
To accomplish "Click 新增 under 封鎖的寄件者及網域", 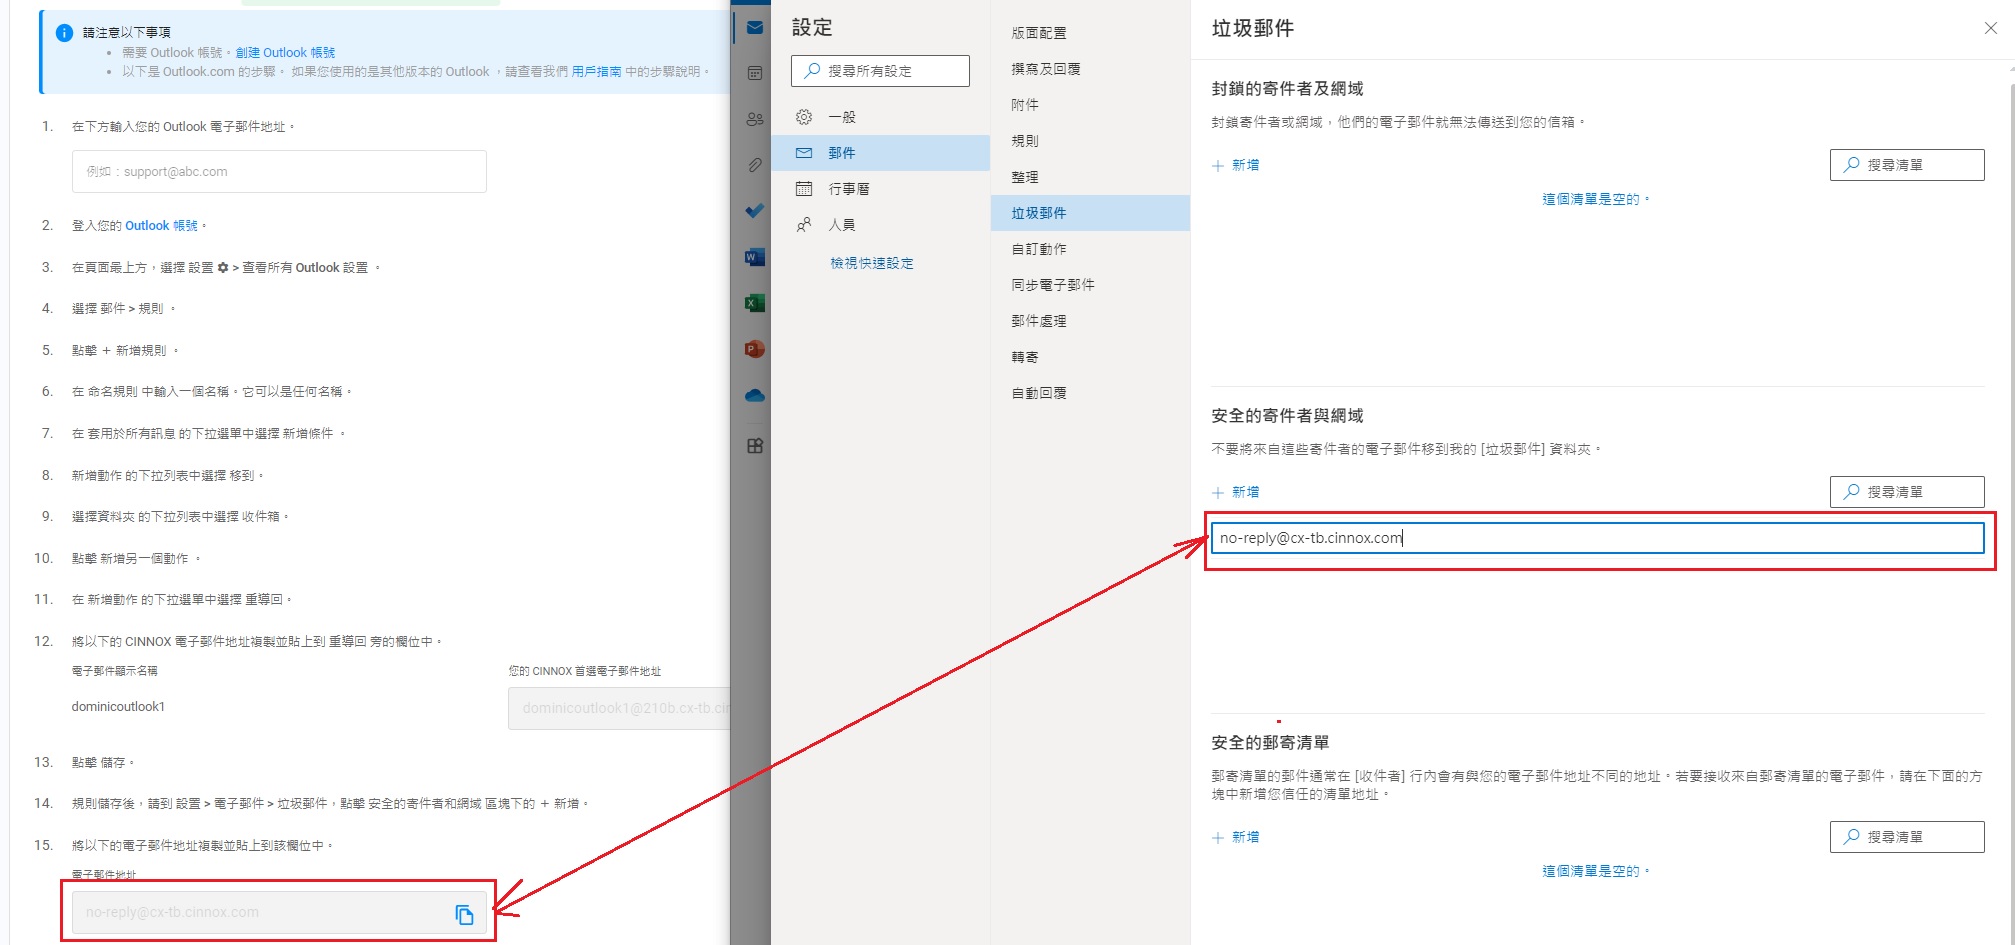I will (1236, 165).
